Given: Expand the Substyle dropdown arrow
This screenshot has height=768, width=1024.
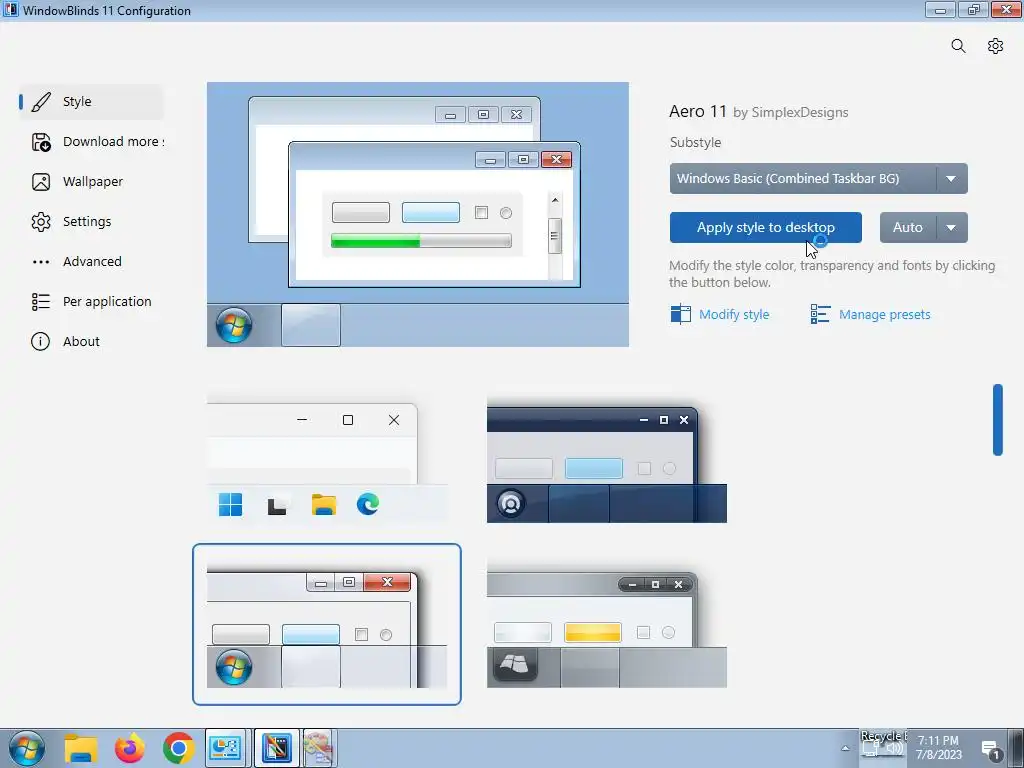Looking at the screenshot, I should point(952,178).
